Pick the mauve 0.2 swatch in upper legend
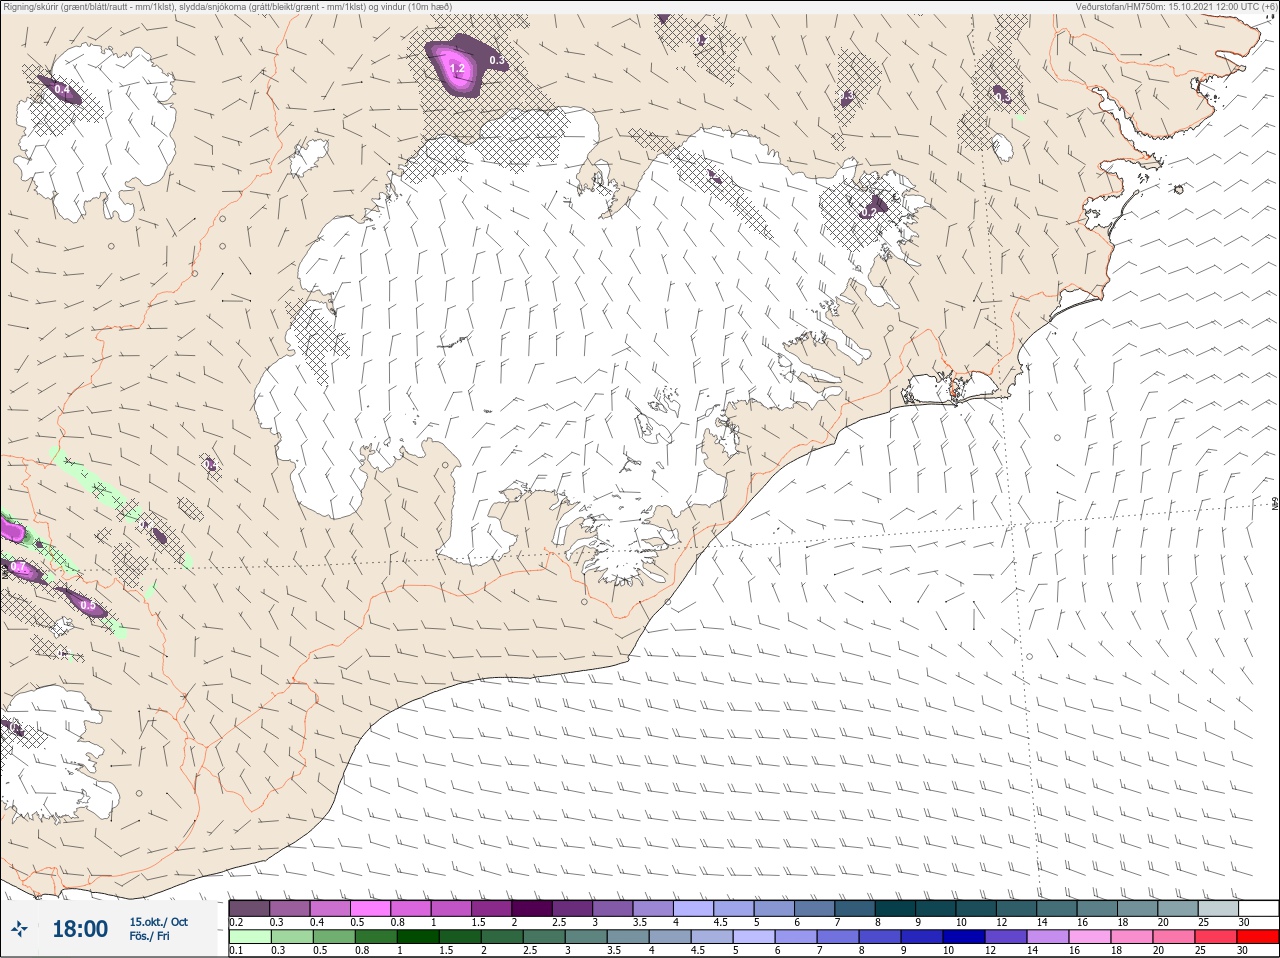1280x958 pixels. point(249,908)
